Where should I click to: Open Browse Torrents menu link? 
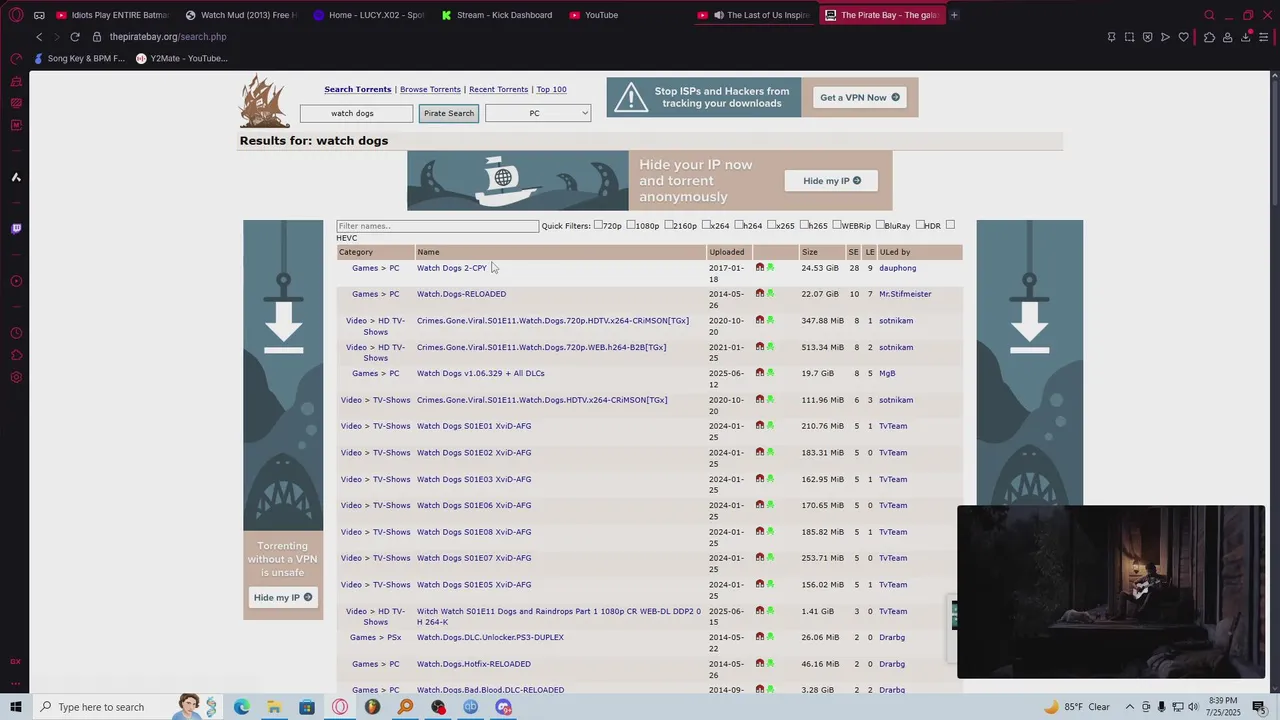[430, 89]
